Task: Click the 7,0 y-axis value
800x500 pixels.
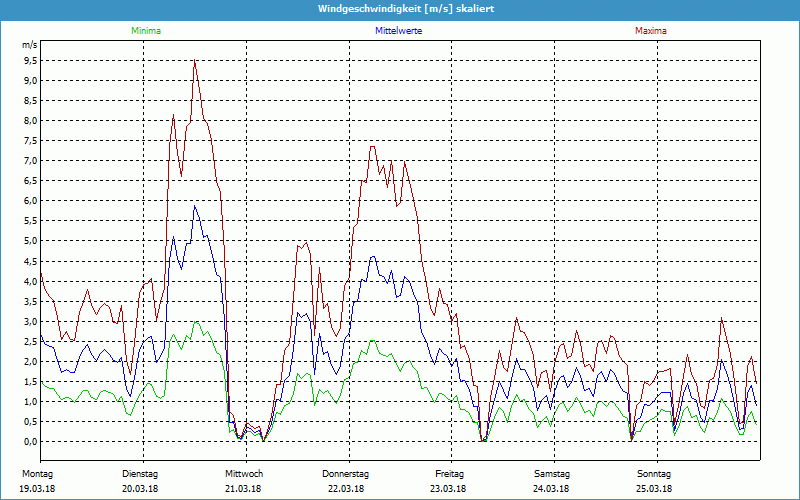Action: pos(30,161)
